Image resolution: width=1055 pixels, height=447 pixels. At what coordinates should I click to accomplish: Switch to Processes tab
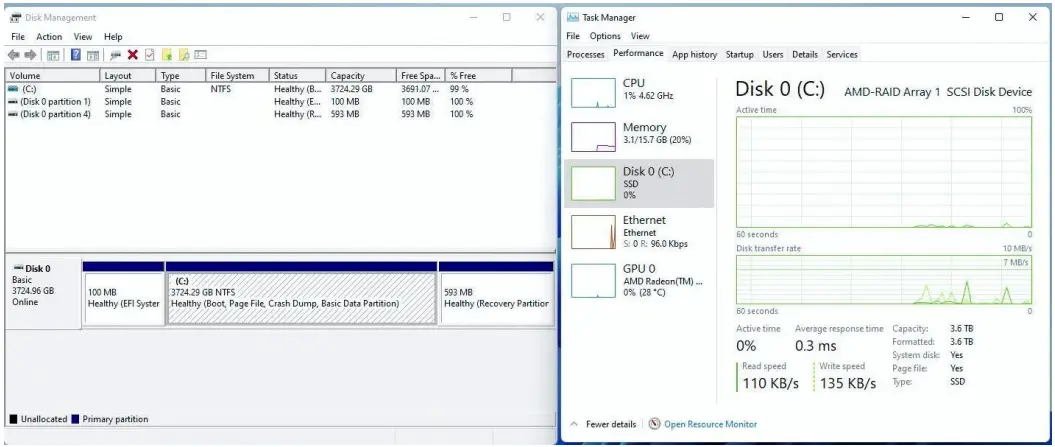(585, 55)
